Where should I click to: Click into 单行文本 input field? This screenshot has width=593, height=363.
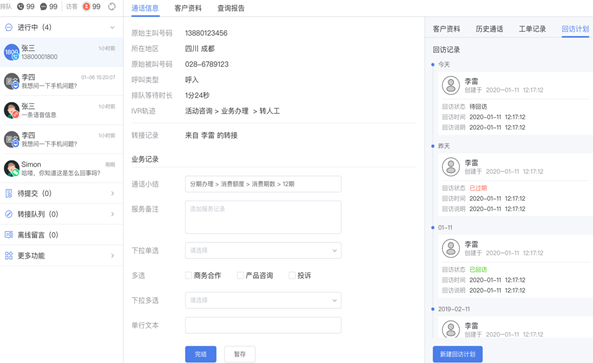pos(263,325)
